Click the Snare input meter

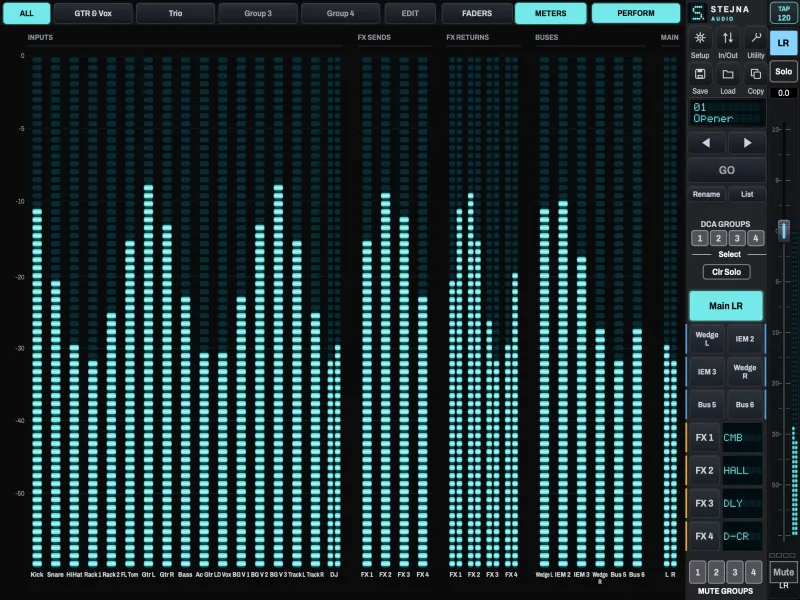pyautogui.click(x=56, y=311)
